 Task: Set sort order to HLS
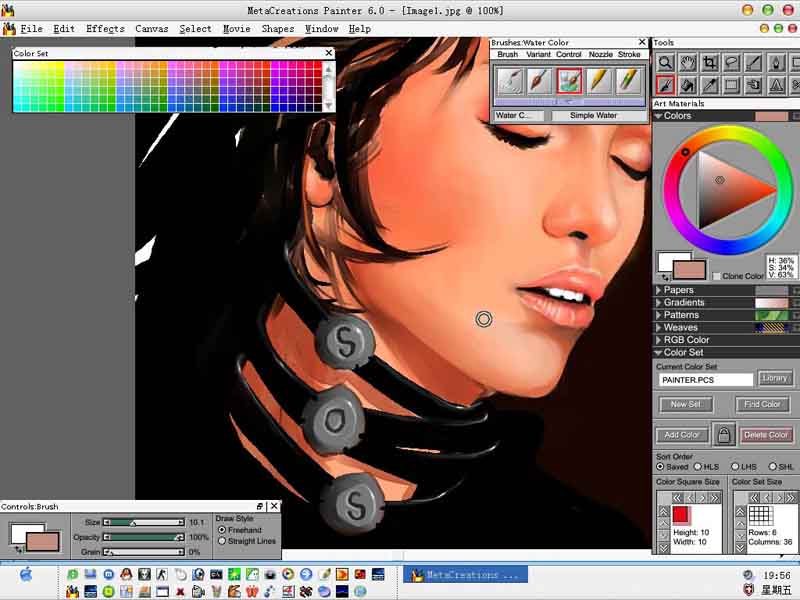pyautogui.click(x=698, y=467)
